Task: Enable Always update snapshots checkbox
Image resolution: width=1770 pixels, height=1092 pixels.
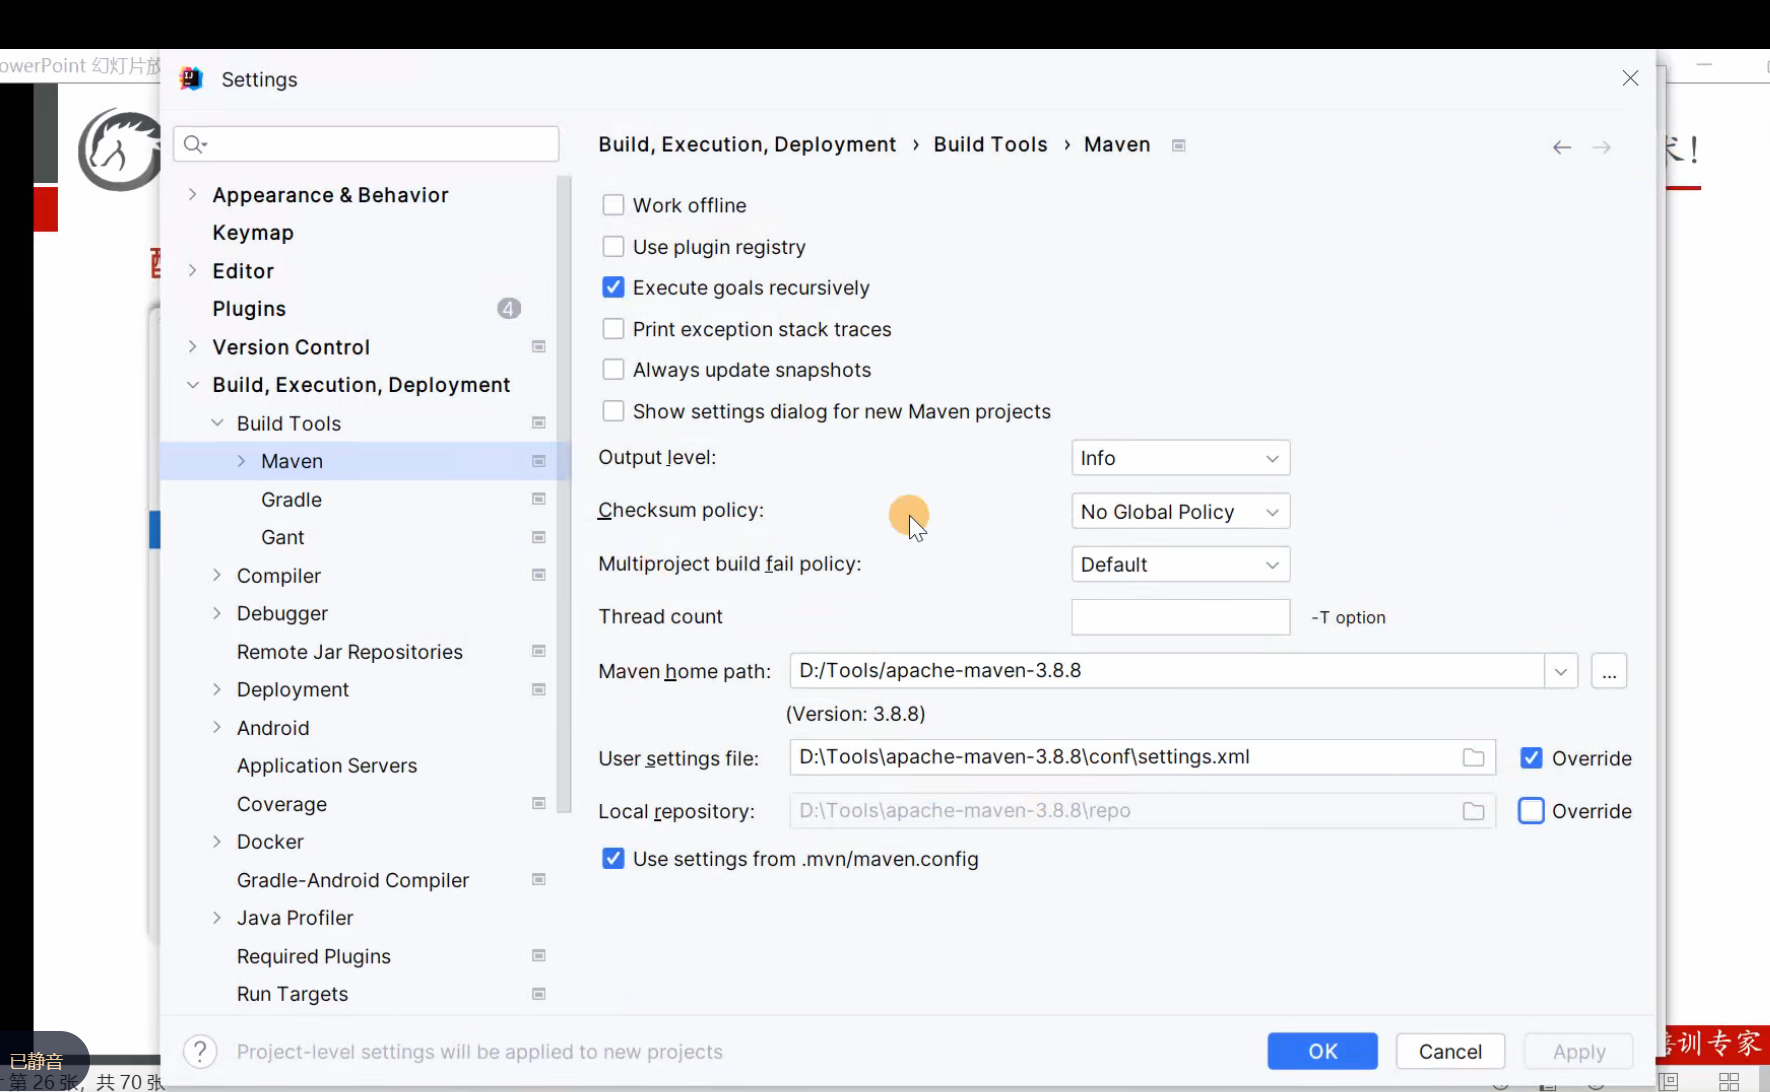Action: click(613, 370)
